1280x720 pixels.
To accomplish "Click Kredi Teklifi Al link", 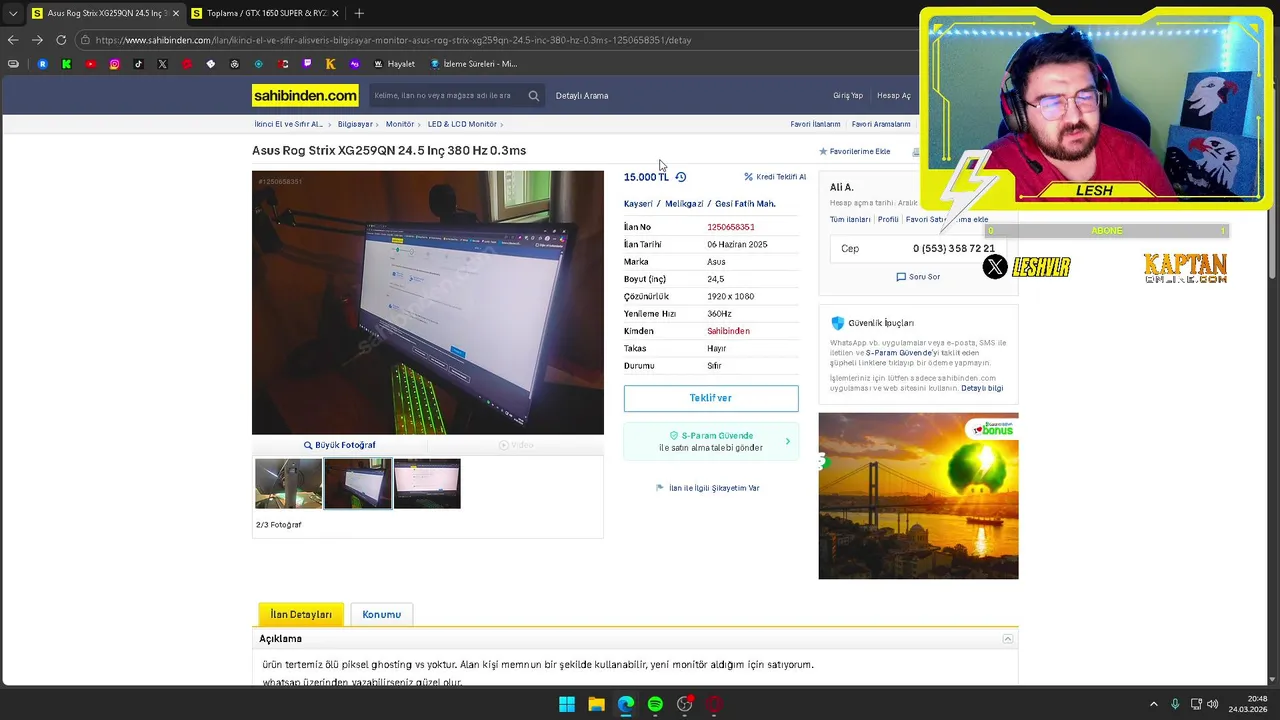I will pos(775,177).
